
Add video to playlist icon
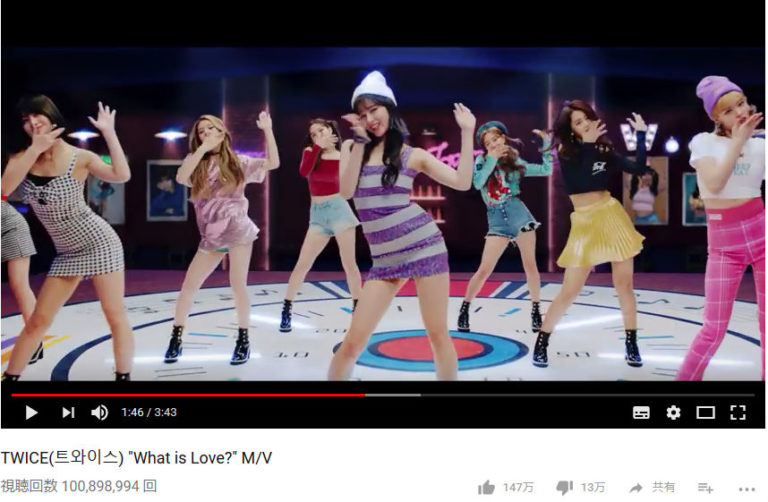pos(705,487)
